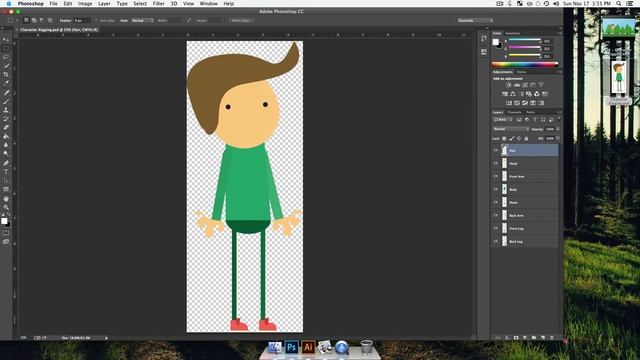Viewport: 640px width, 360px height.
Task: Click add layer mask icon
Action: click(516, 338)
